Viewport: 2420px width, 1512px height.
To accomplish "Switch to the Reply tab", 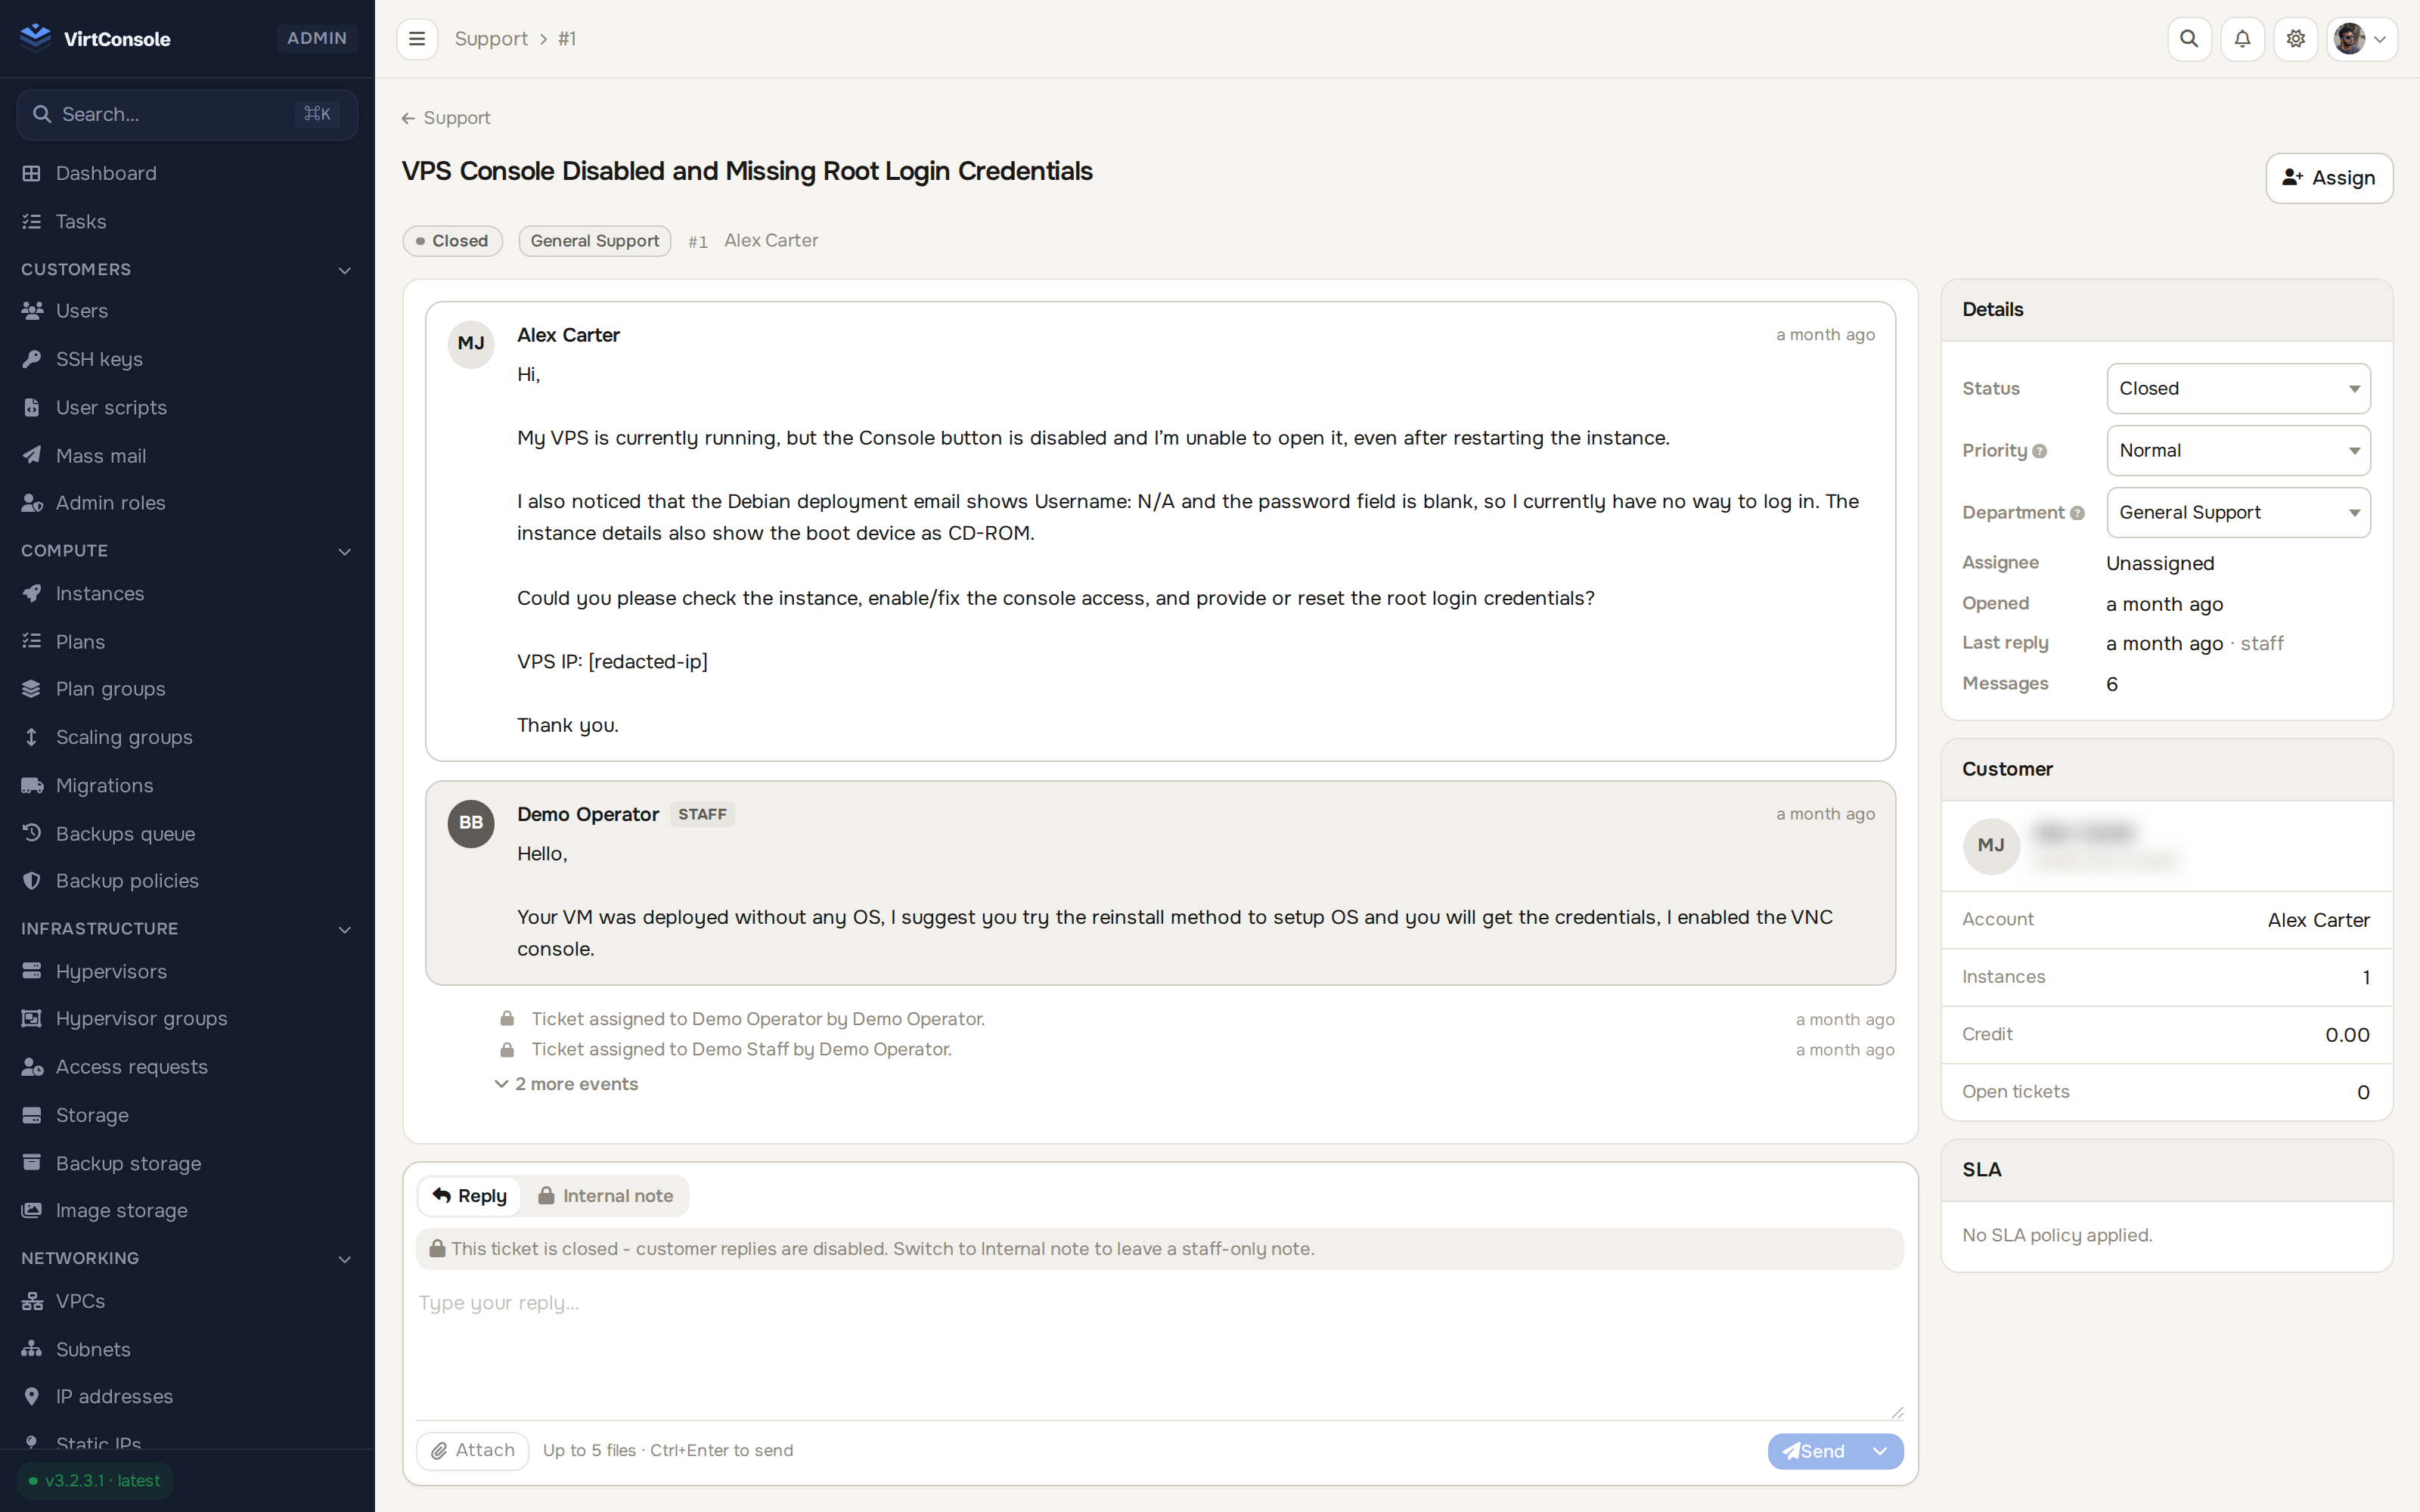I will pos(470,1196).
